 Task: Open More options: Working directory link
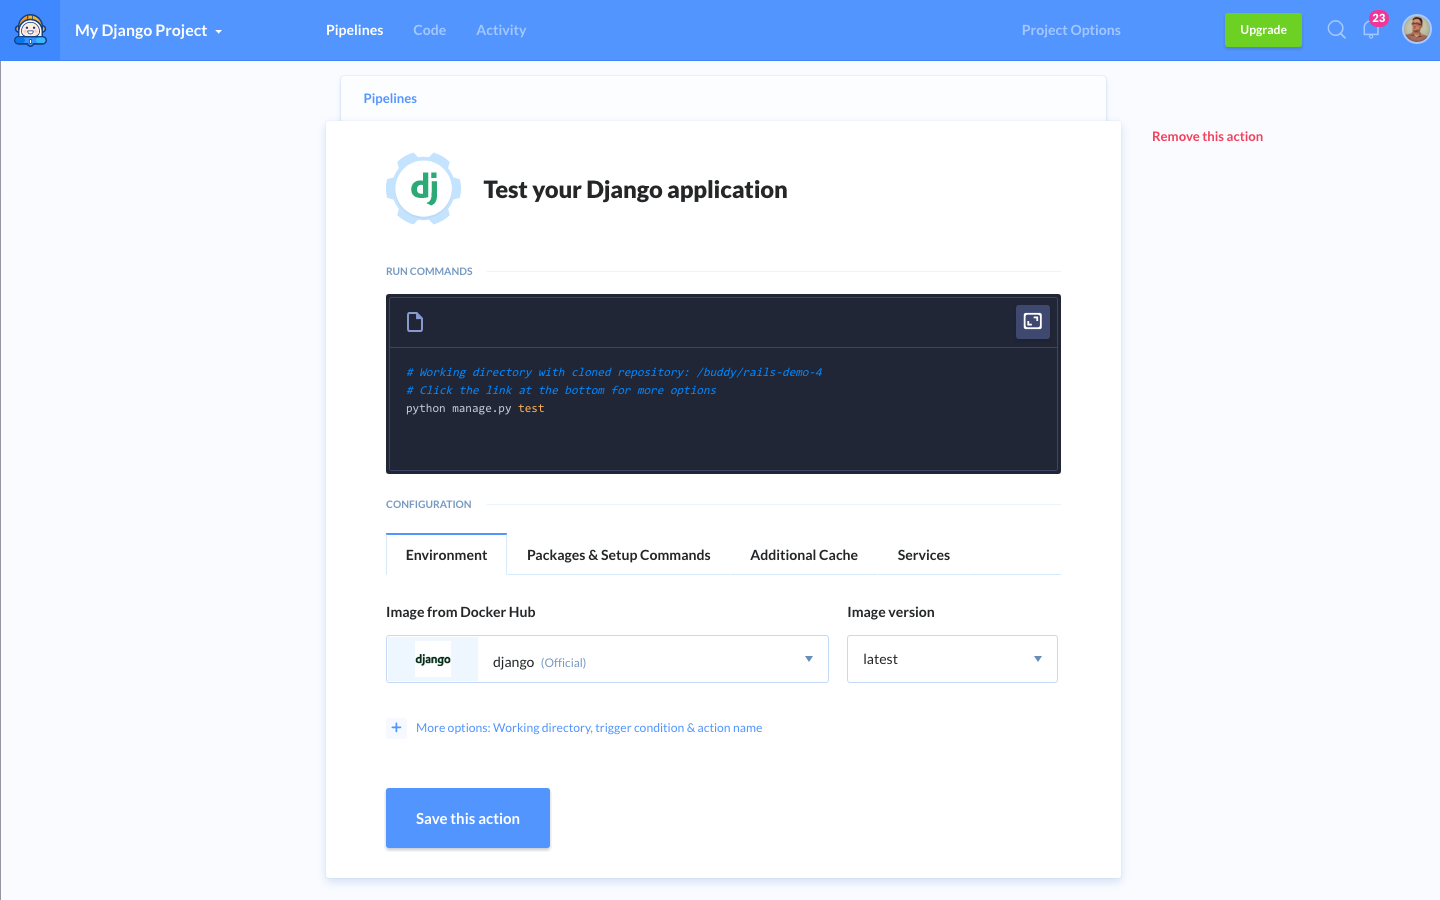click(x=589, y=728)
